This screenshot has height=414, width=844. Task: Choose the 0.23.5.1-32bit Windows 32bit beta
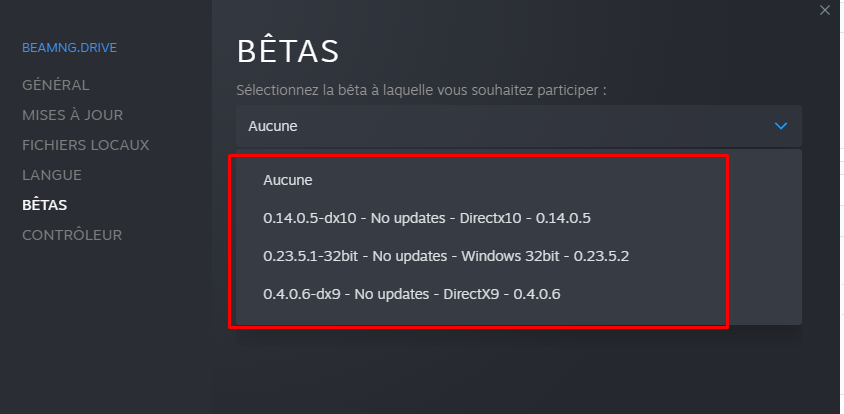pos(446,256)
